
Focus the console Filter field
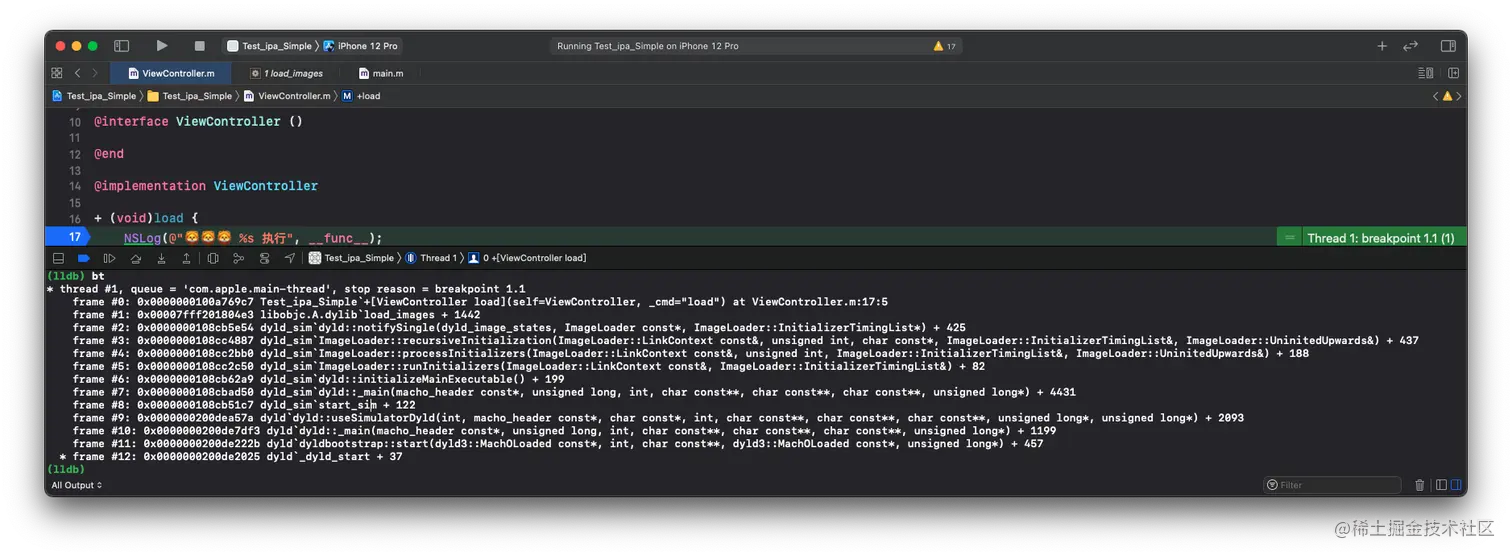tap(1332, 485)
